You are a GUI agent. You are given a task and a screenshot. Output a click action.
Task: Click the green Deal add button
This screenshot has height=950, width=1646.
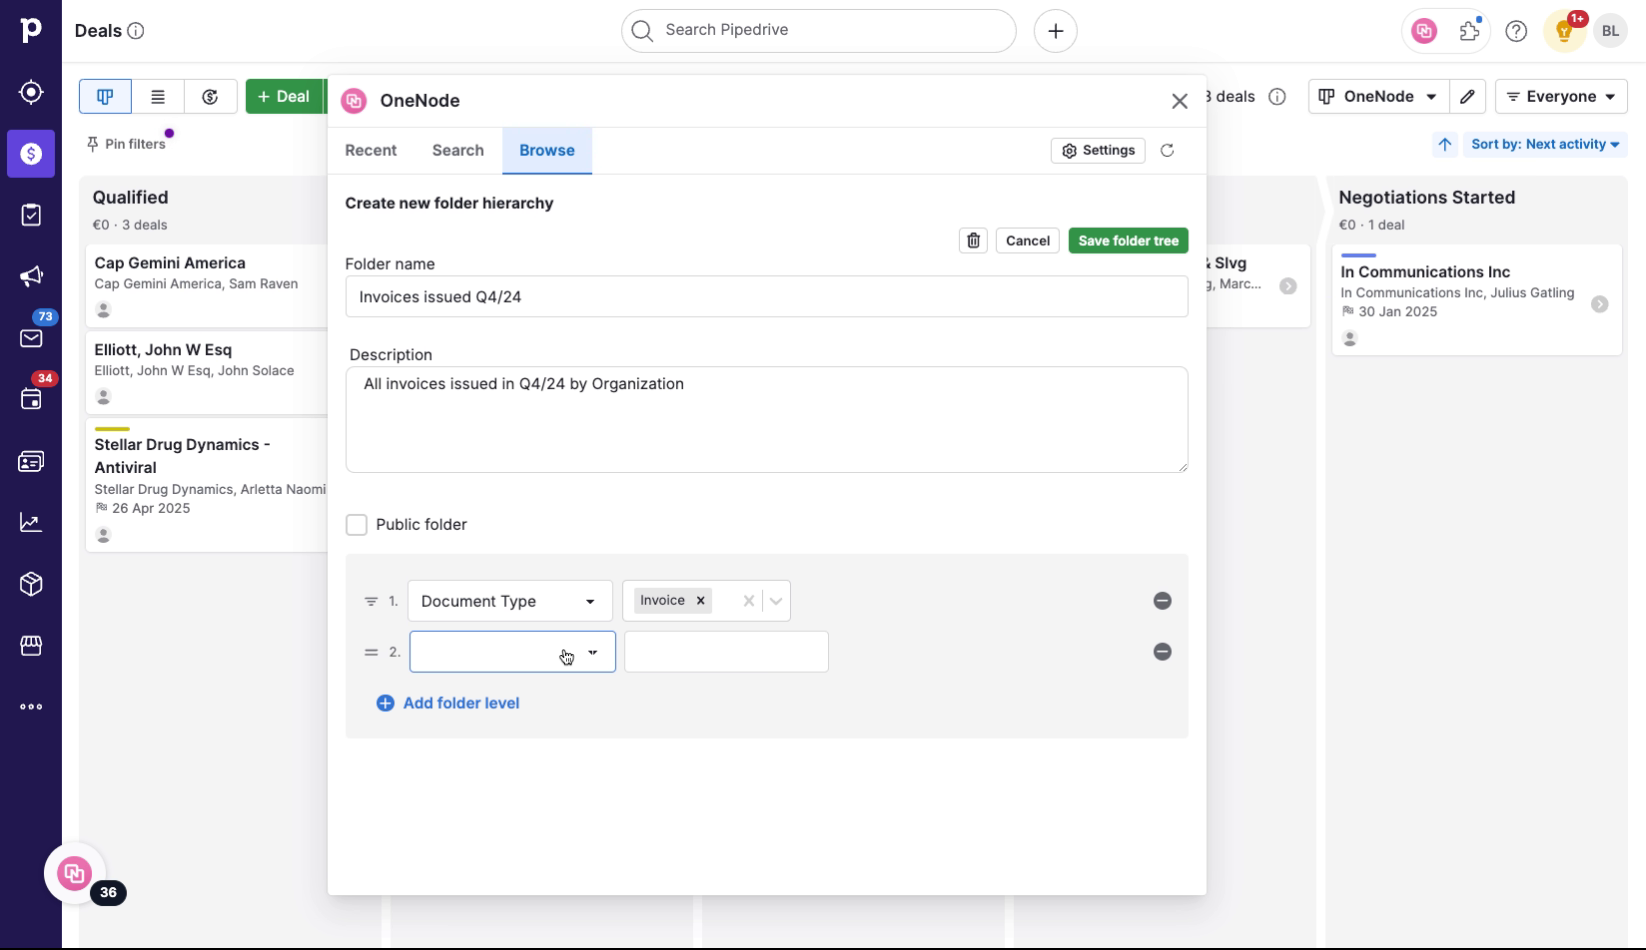[284, 97]
